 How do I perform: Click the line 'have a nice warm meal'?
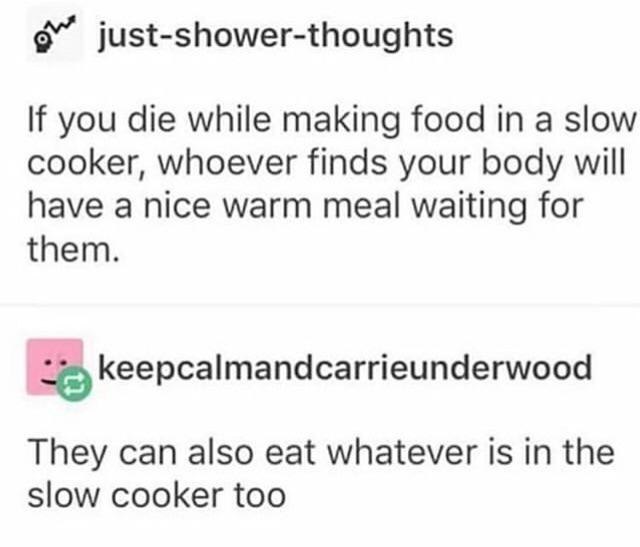point(306,207)
